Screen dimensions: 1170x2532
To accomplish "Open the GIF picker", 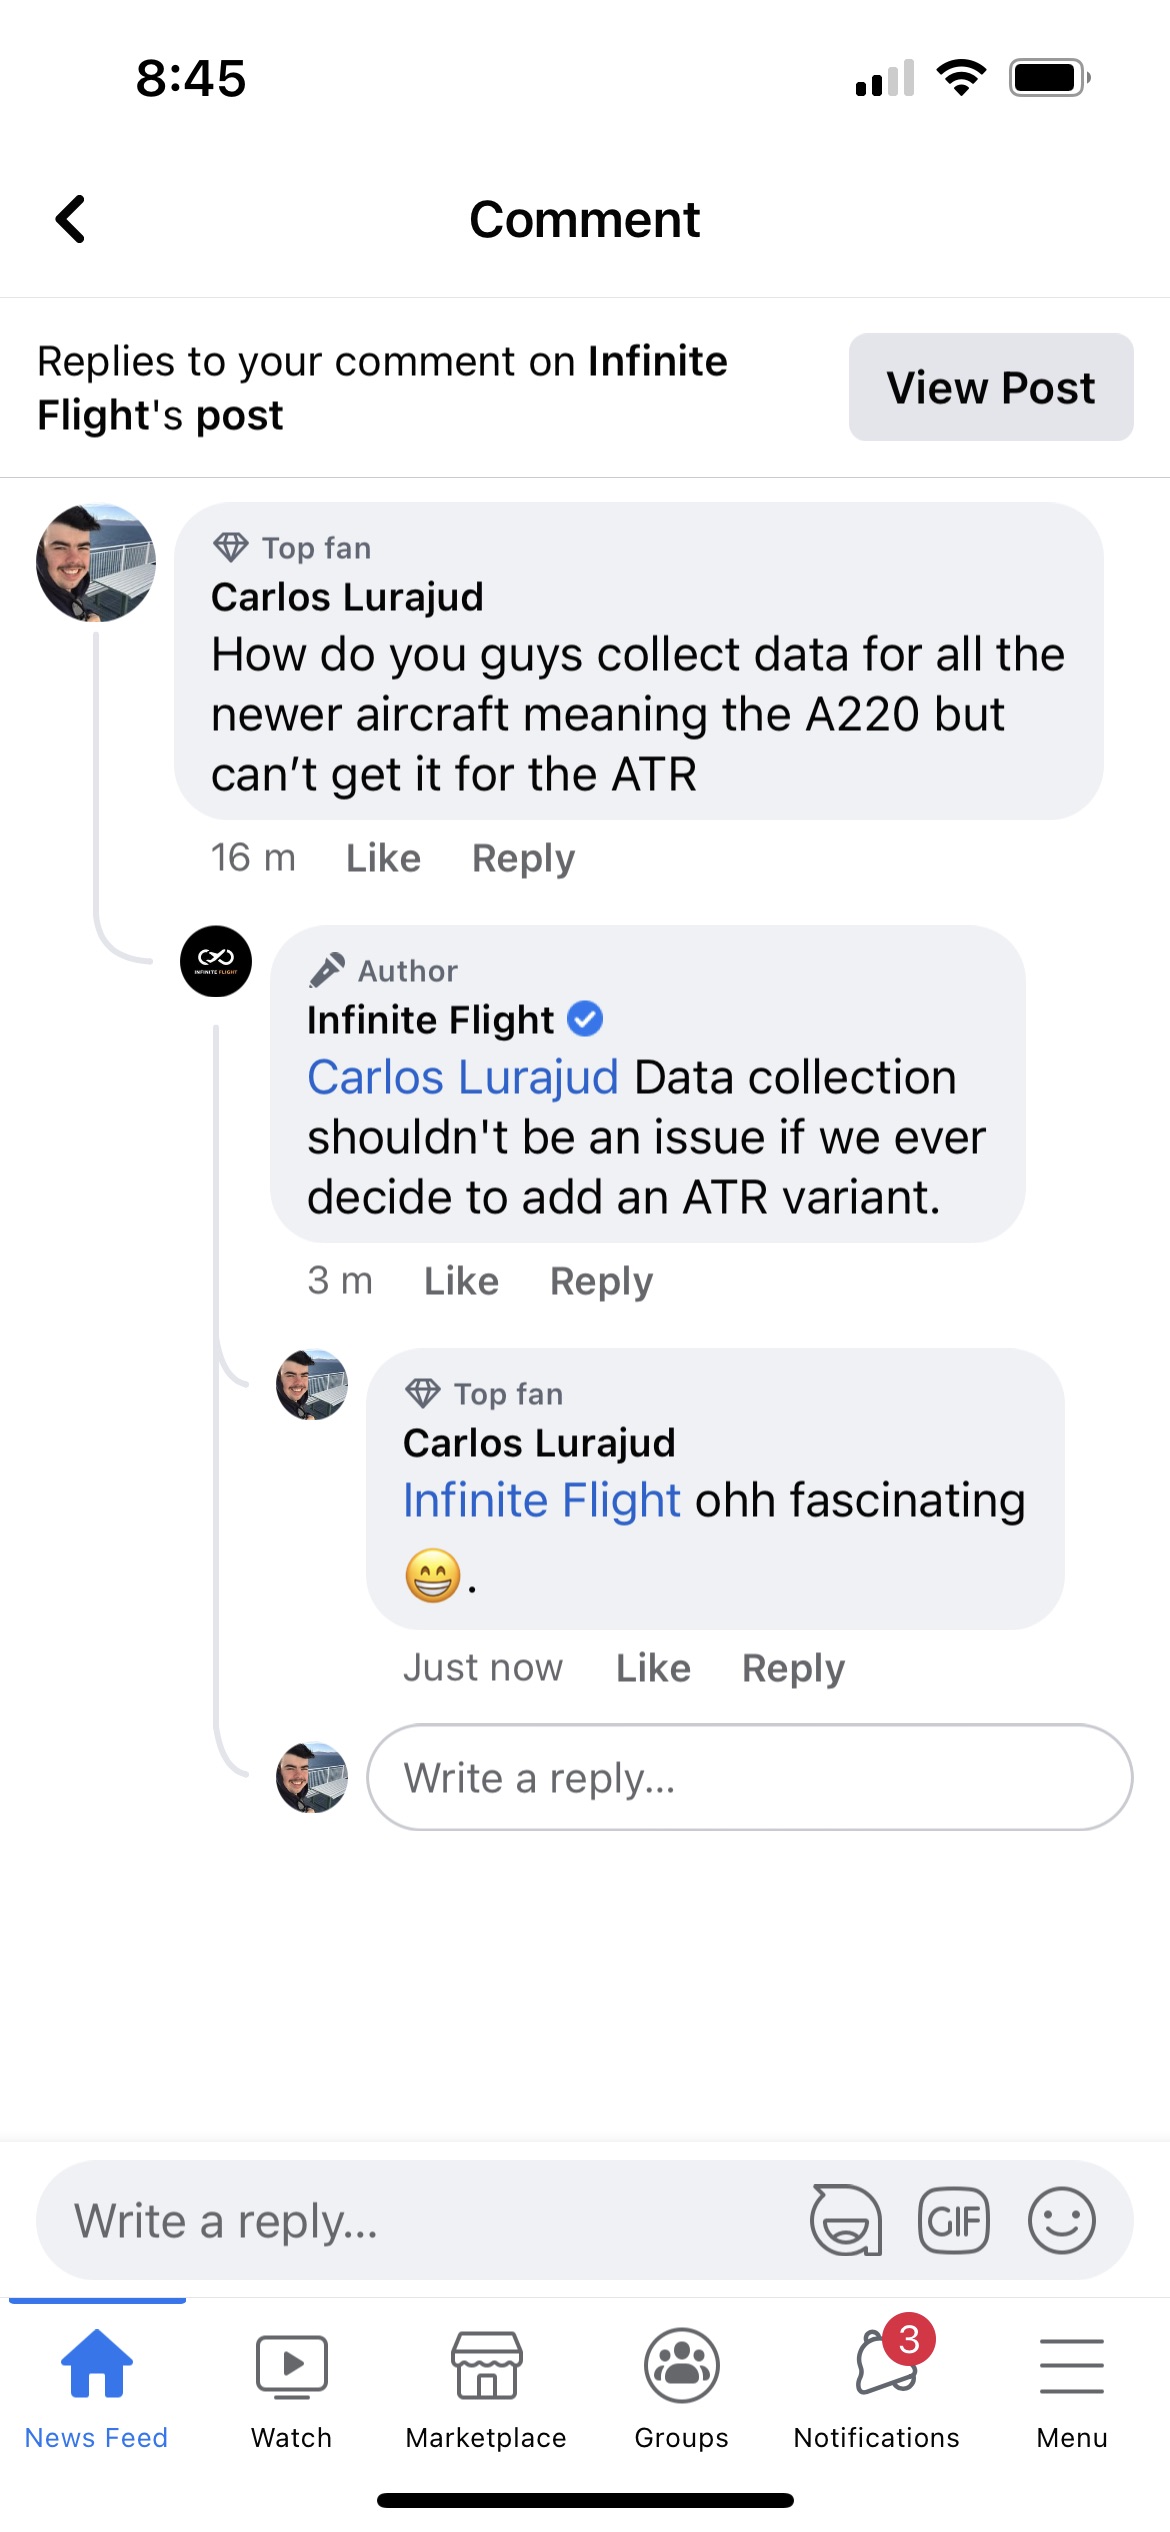I will [x=953, y=2220].
